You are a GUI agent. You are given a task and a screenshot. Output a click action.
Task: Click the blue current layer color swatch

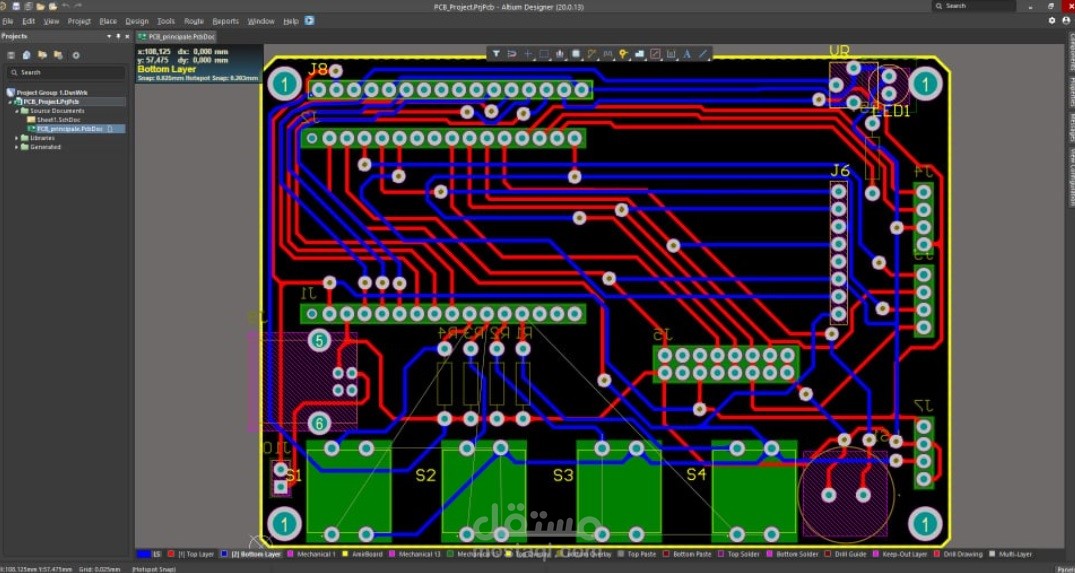tap(144, 554)
